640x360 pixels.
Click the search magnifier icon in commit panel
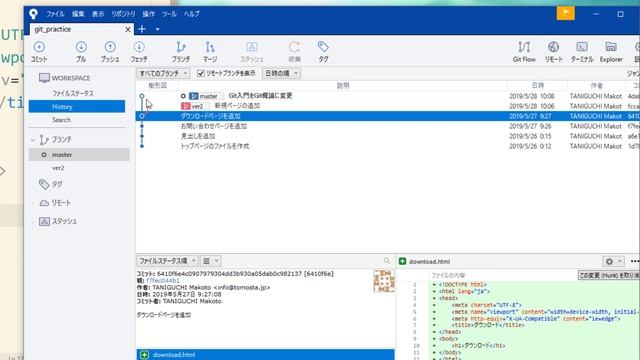387,261
